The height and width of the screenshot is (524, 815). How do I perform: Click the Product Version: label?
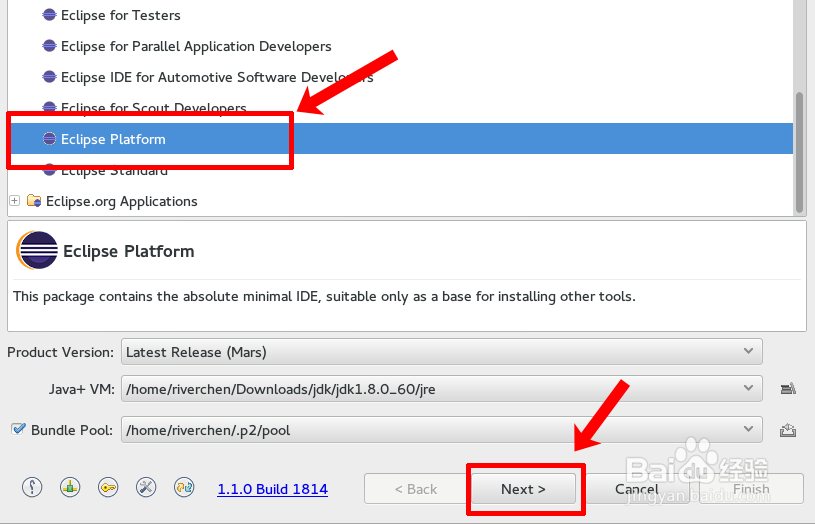(x=60, y=352)
